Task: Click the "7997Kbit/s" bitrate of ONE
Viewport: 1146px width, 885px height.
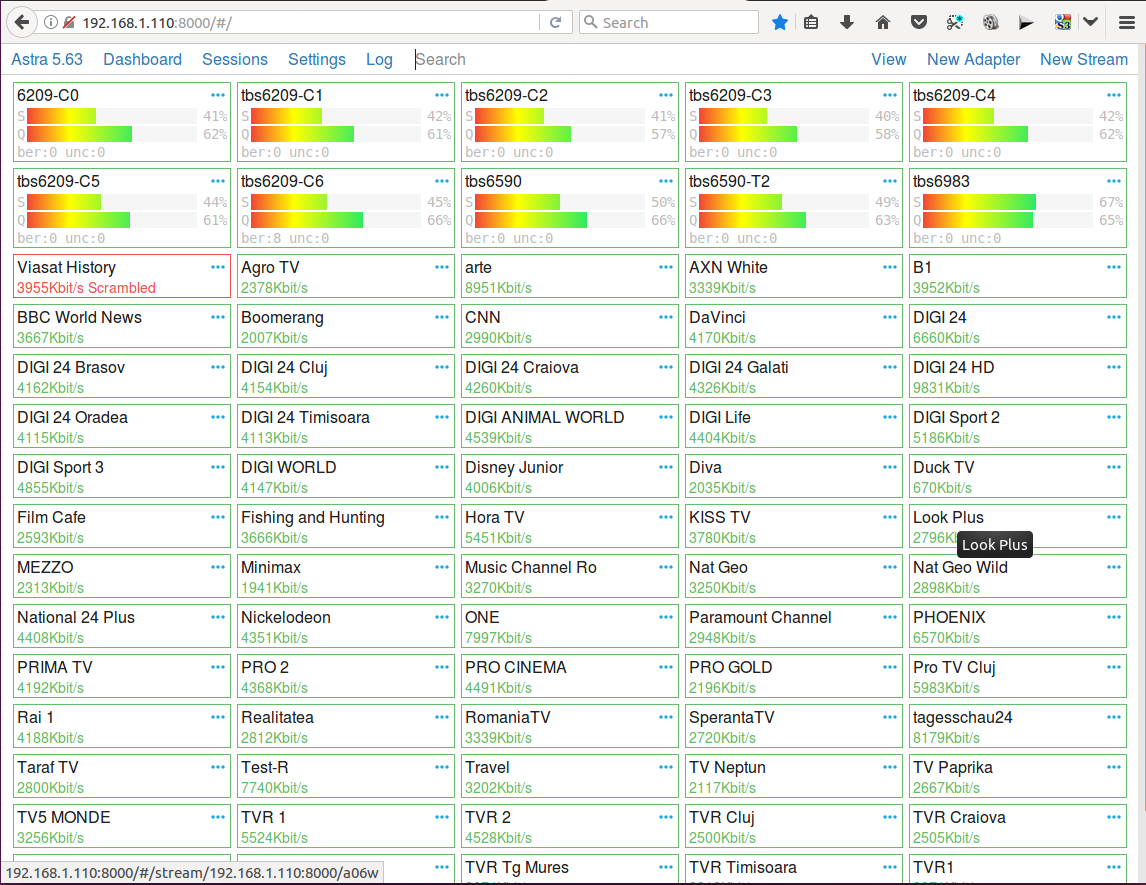Action: tap(498, 638)
